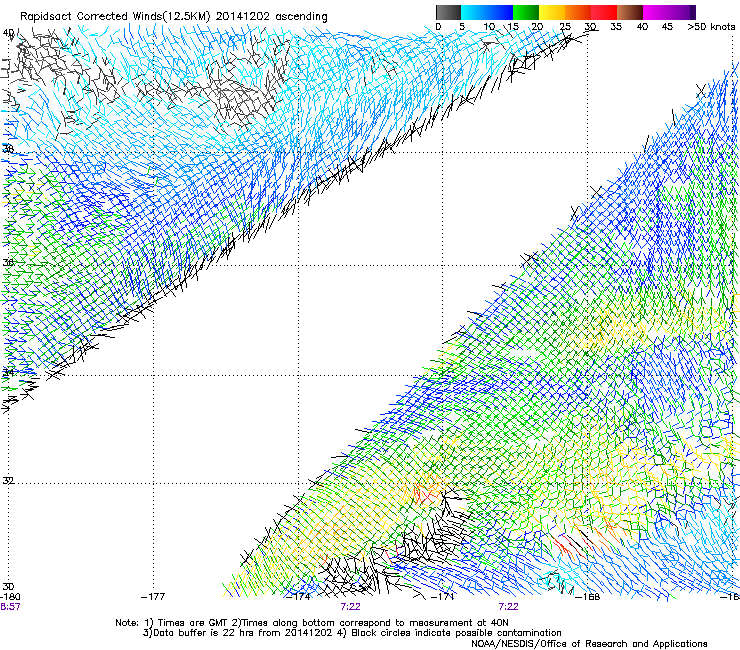Click the yellow 20-25 knots color swatch

[552, 12]
